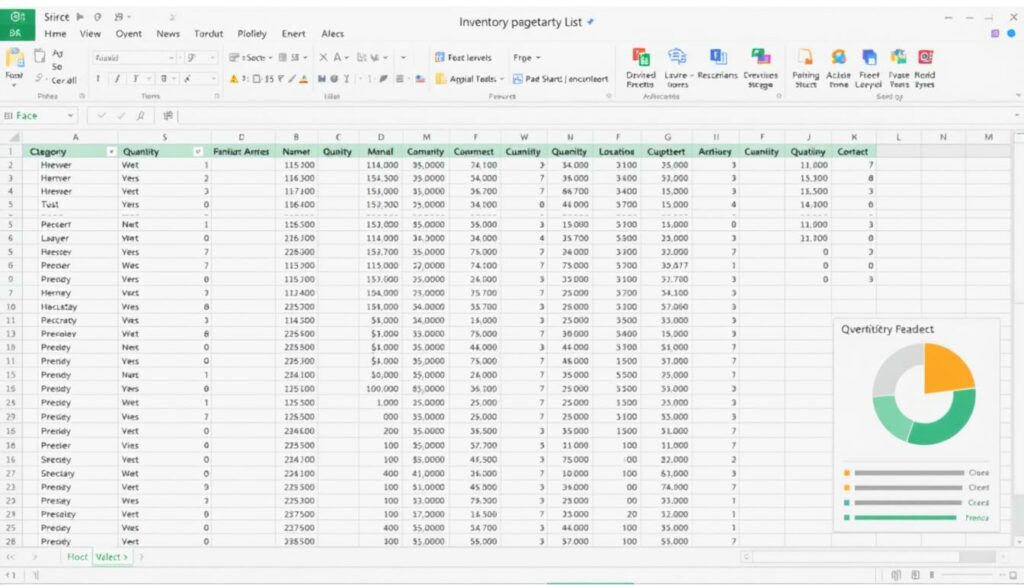1024x585 pixels.
Task: Select the dark green segment of the donut chart
Action: pyautogui.click(x=947, y=421)
